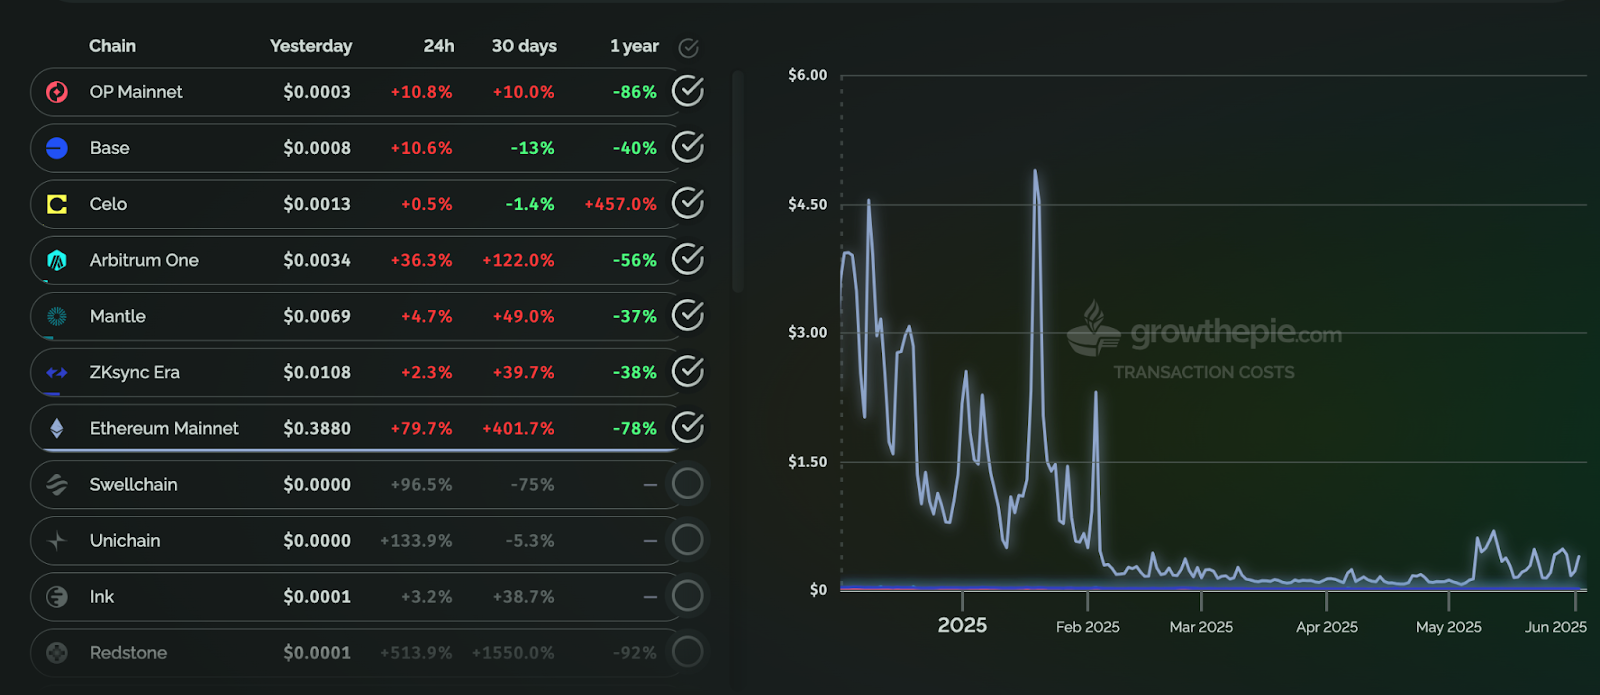
Task: Click the $1.50 y-axis label
Action: pos(808,461)
